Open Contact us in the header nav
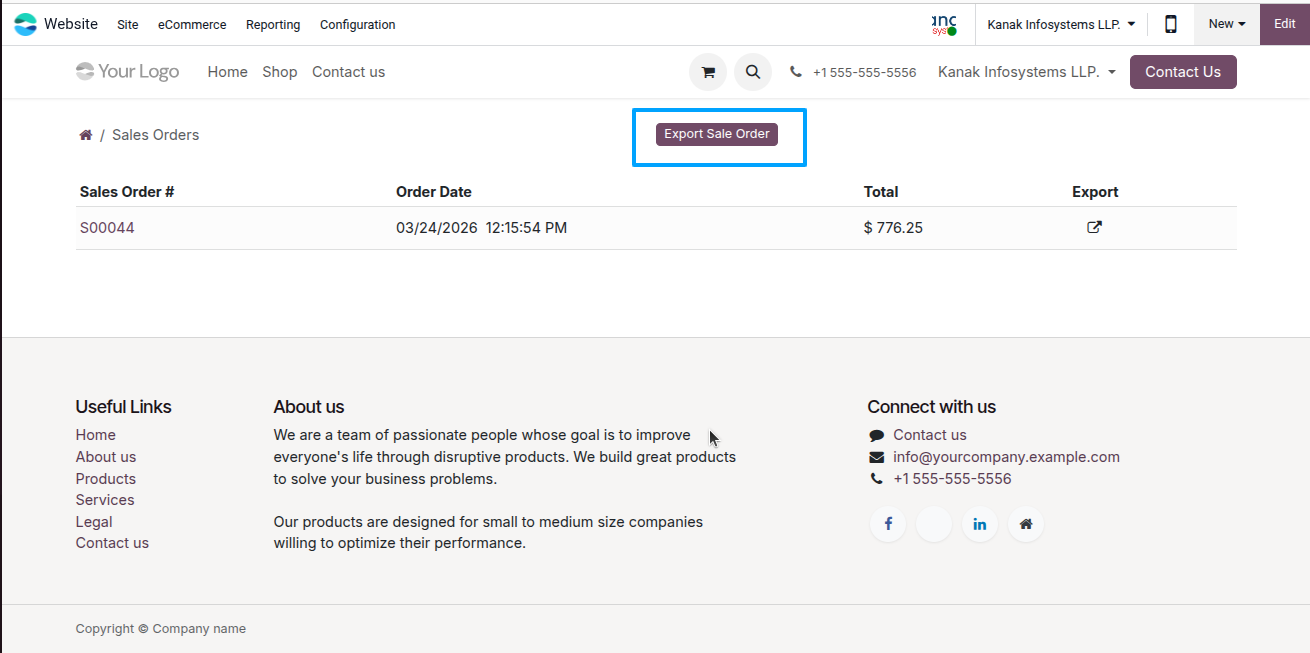 click(348, 72)
